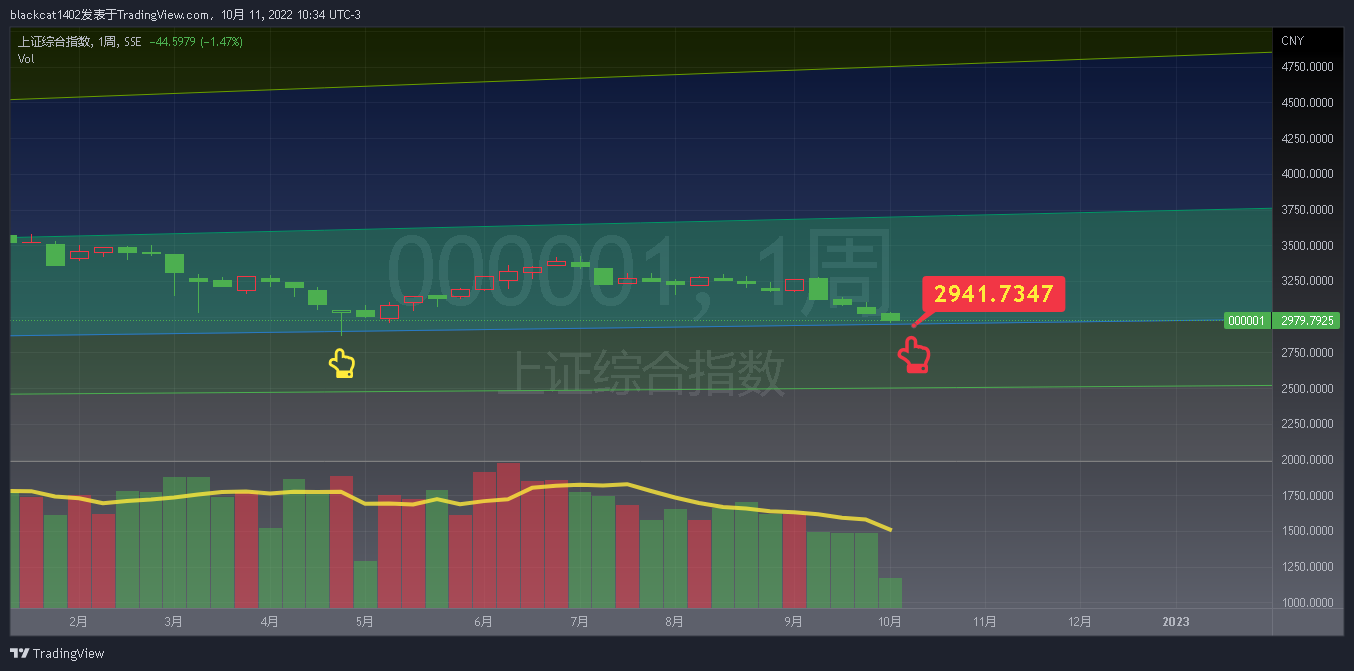1354x671 pixels.
Task: Click the 9月 label on time axis
Action: coord(794,622)
